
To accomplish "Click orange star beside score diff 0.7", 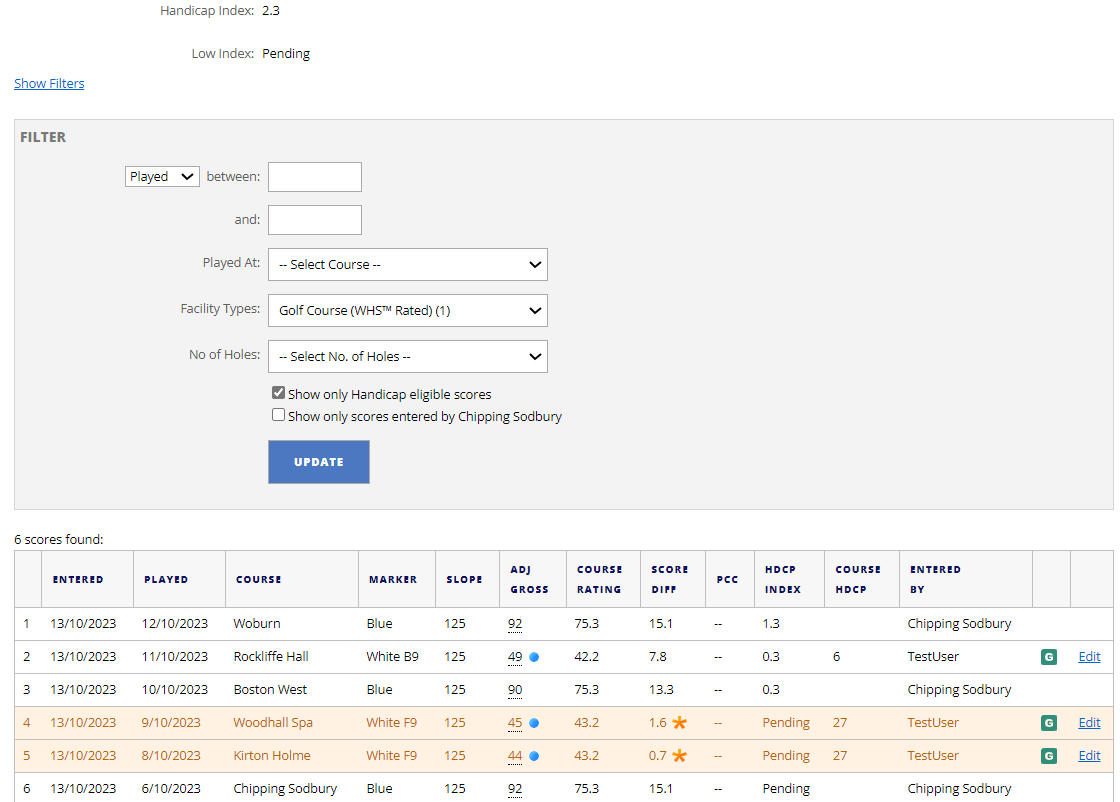I will tap(680, 756).
